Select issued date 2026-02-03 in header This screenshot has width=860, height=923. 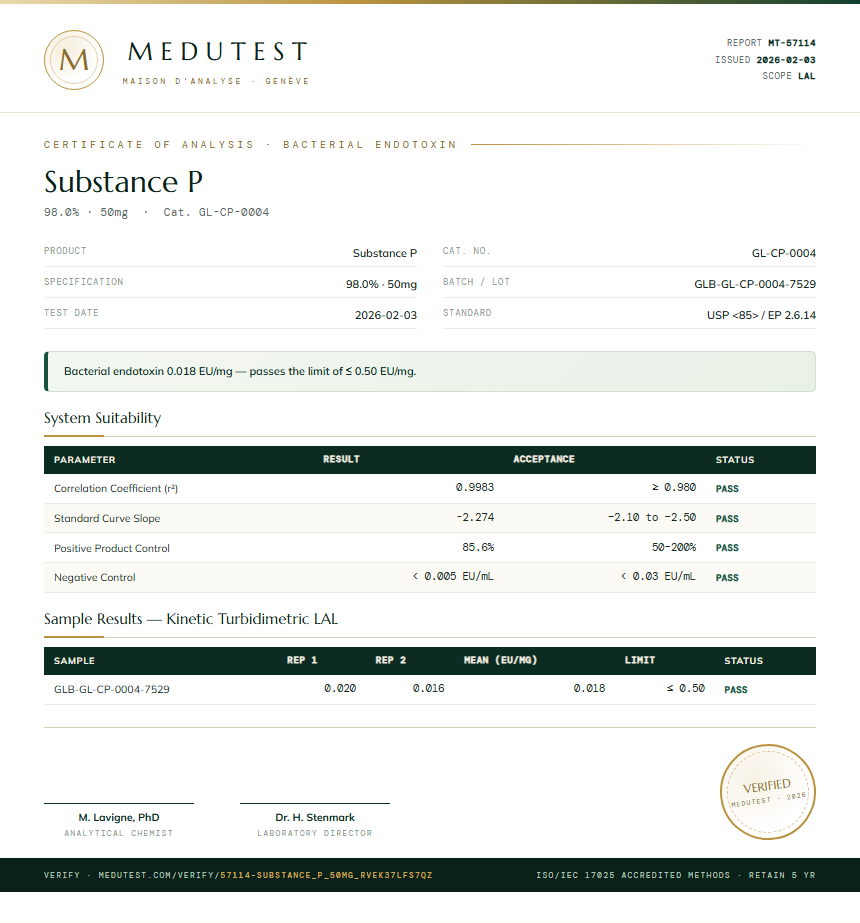tap(786, 60)
